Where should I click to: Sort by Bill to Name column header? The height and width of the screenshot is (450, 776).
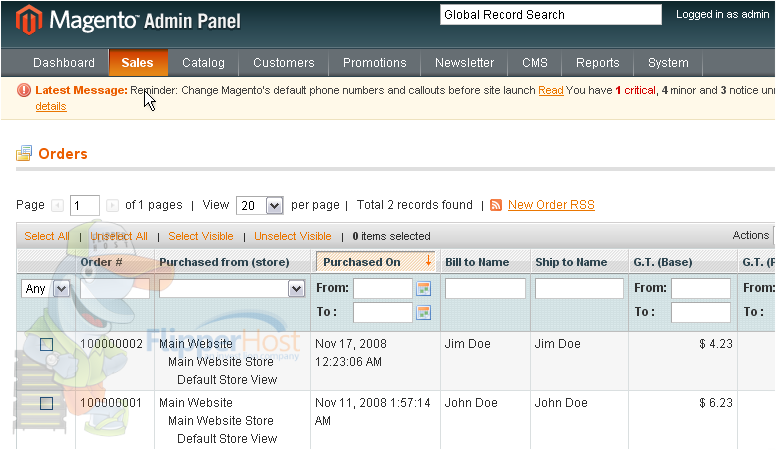point(477,262)
